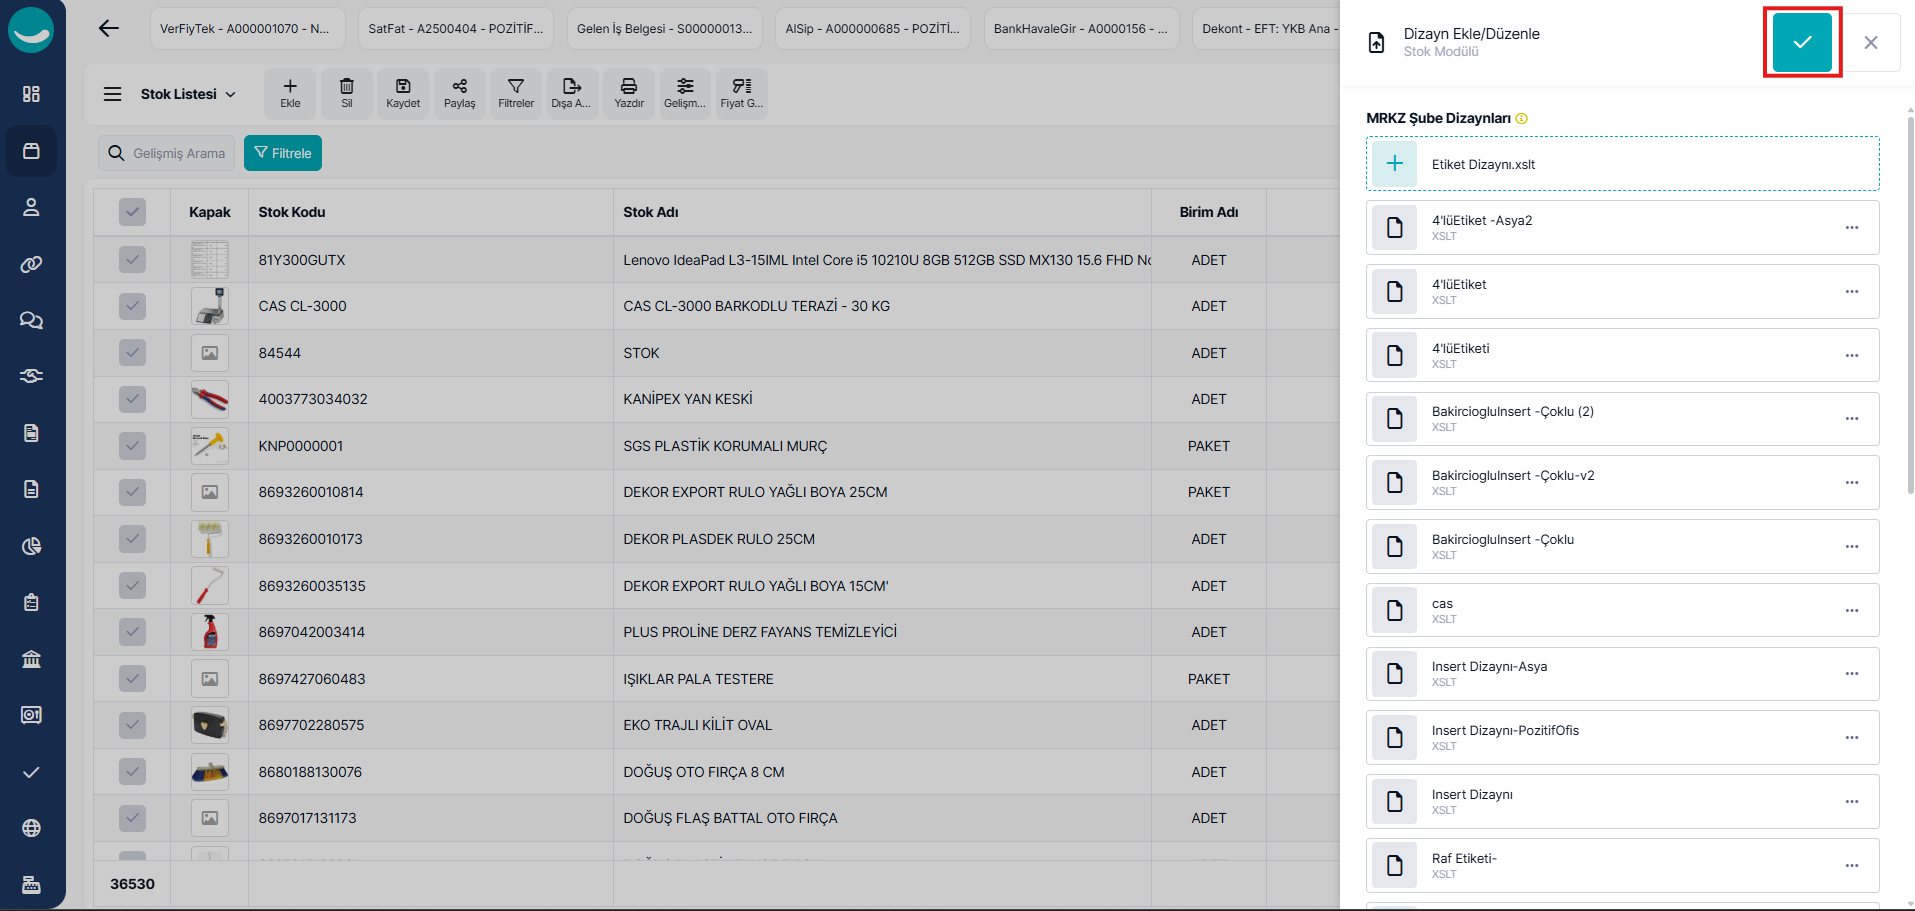This screenshot has width=1915, height=911.
Task: Click the Ekle plus toolbar icon
Action: [x=290, y=93]
